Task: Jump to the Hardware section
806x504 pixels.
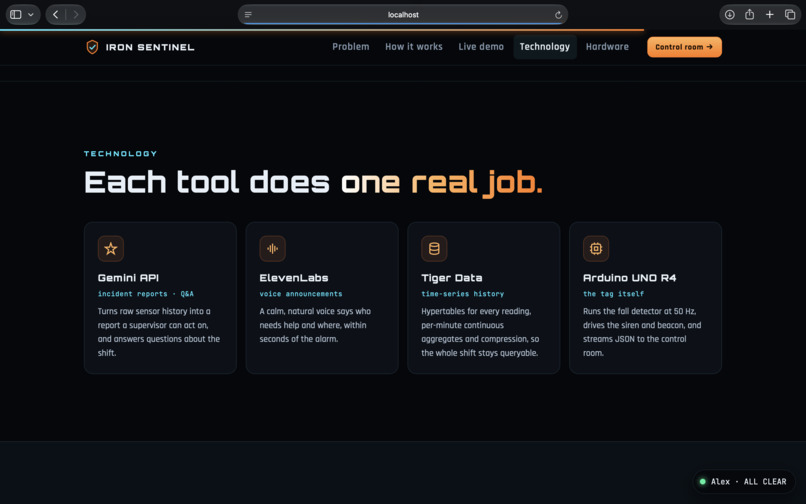Action: pyautogui.click(x=607, y=47)
